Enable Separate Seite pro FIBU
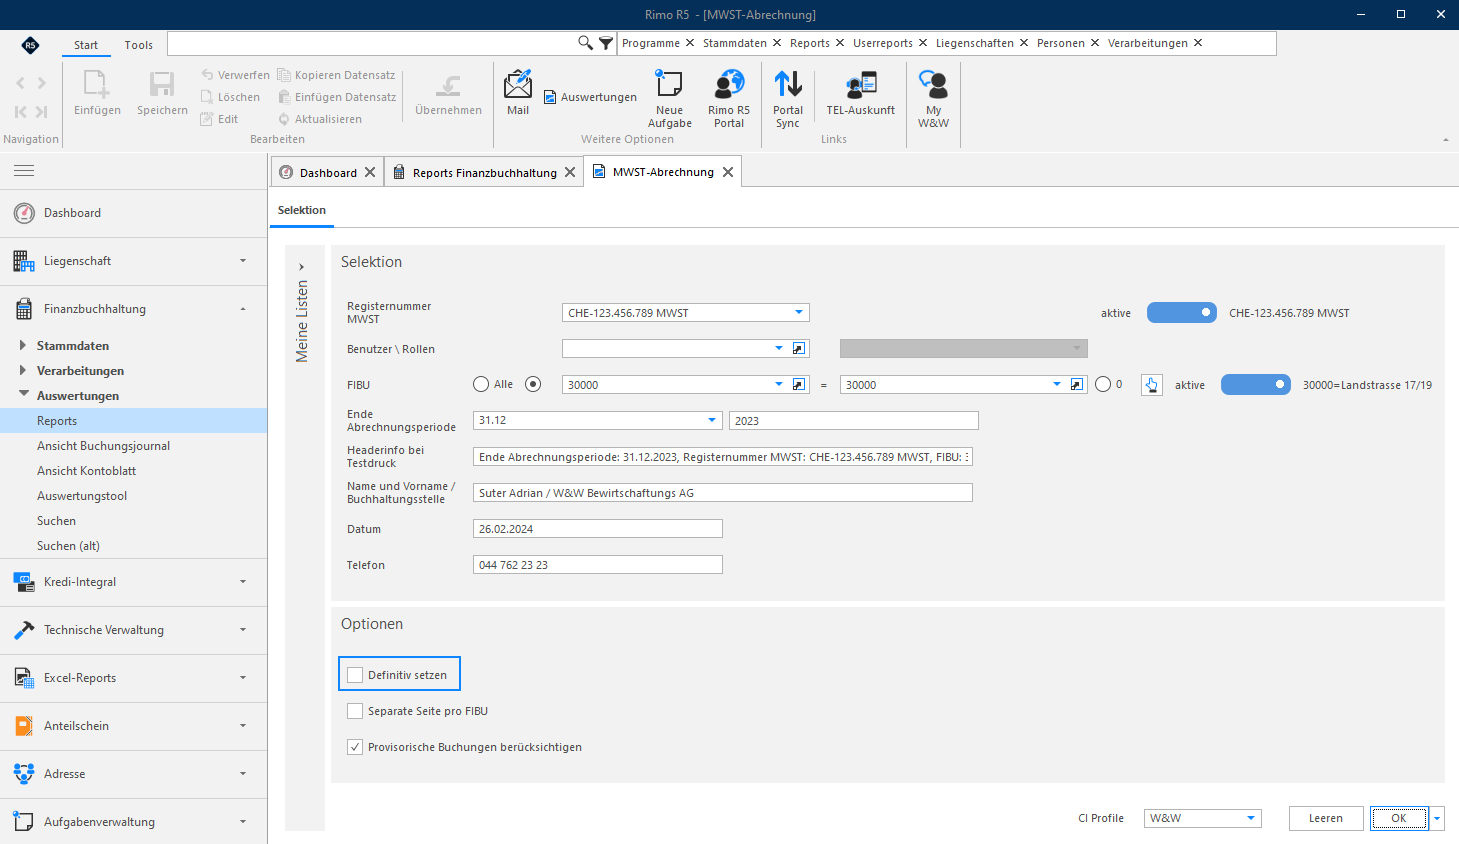 (355, 711)
